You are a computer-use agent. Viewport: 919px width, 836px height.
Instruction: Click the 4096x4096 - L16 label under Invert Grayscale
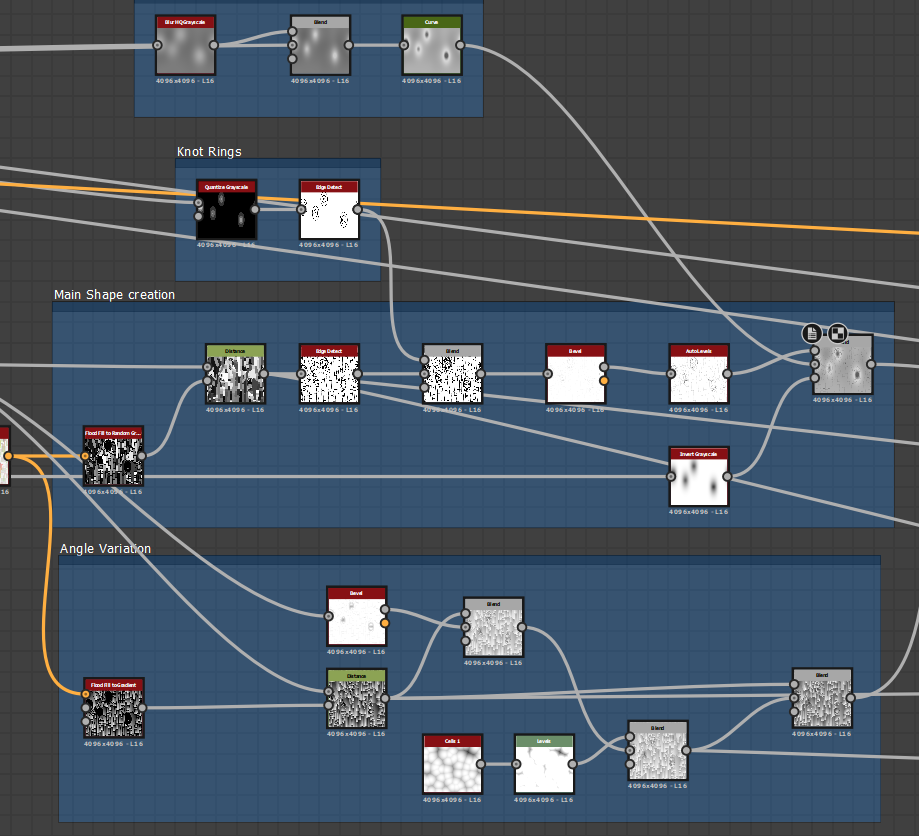tap(699, 512)
